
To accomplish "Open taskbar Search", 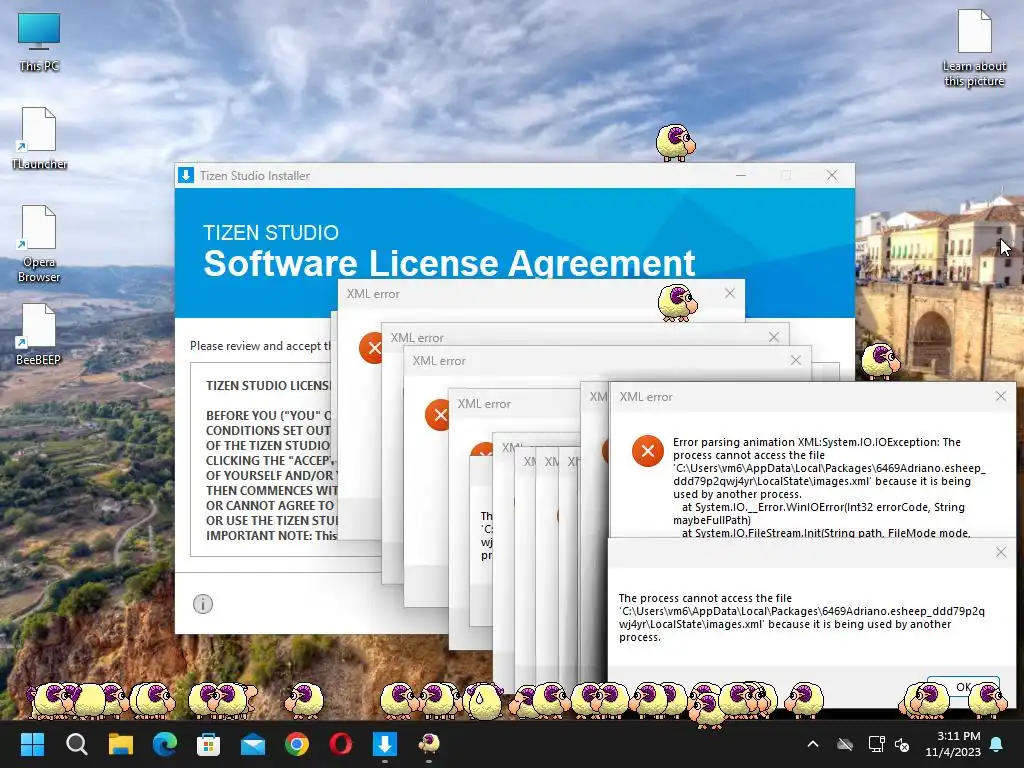I will pos(76,744).
